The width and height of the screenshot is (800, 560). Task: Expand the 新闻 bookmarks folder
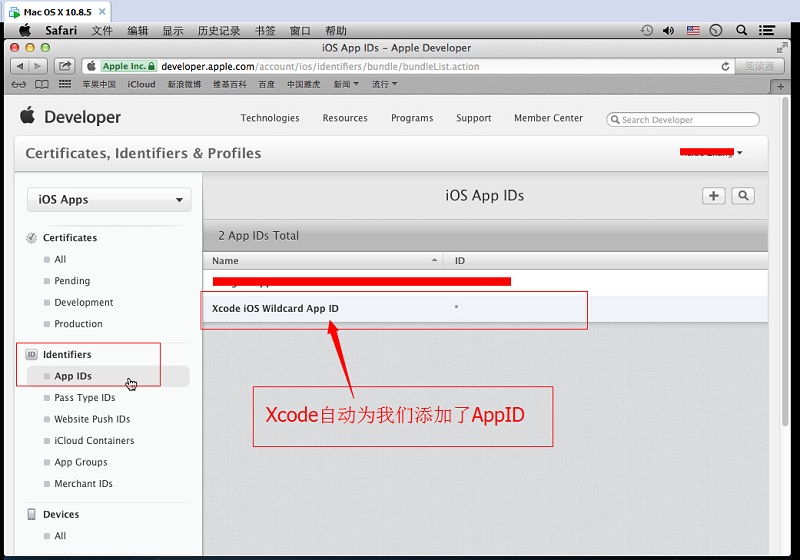346,84
